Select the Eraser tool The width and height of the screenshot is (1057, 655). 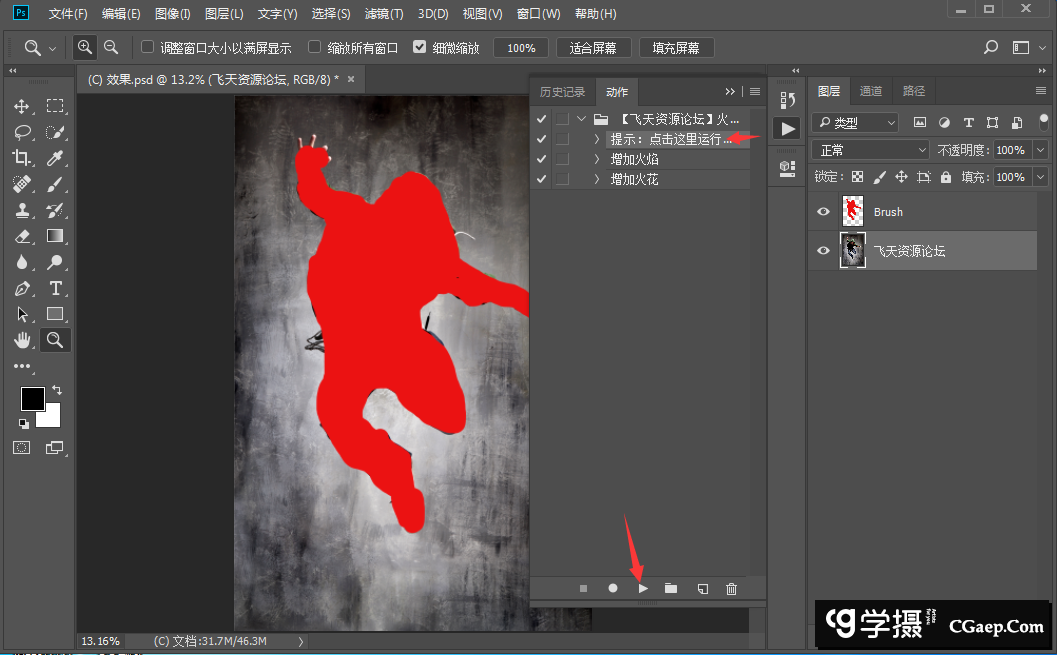[22, 236]
